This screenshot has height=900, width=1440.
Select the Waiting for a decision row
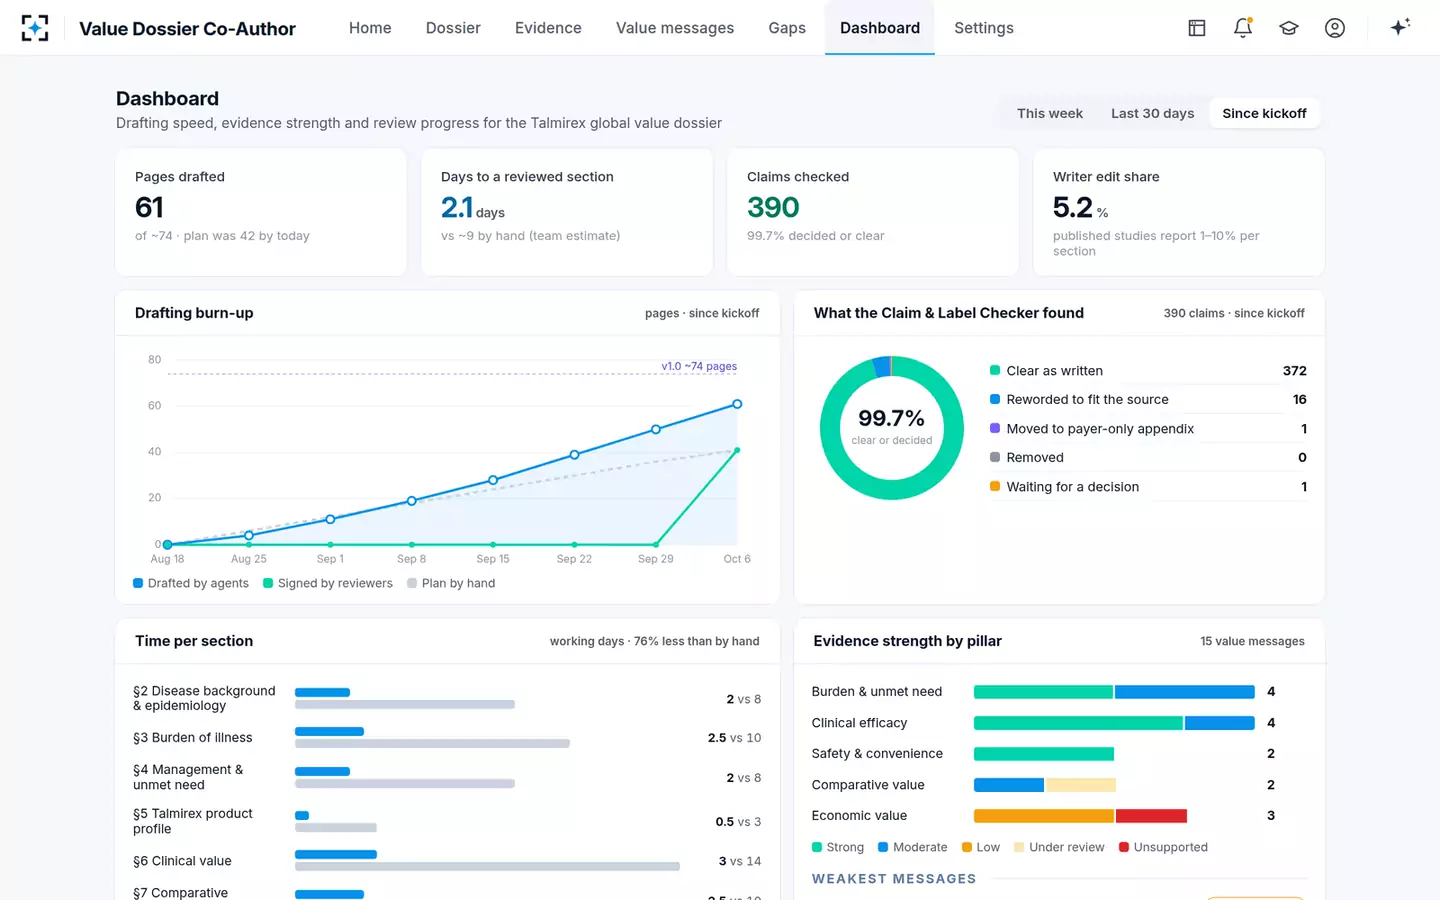[x=1148, y=486]
